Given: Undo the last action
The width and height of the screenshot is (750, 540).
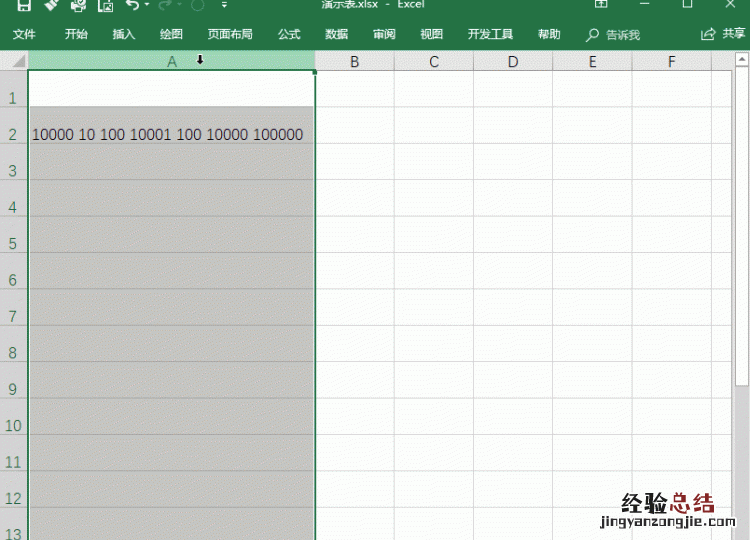Looking at the screenshot, I should click(x=132, y=5).
